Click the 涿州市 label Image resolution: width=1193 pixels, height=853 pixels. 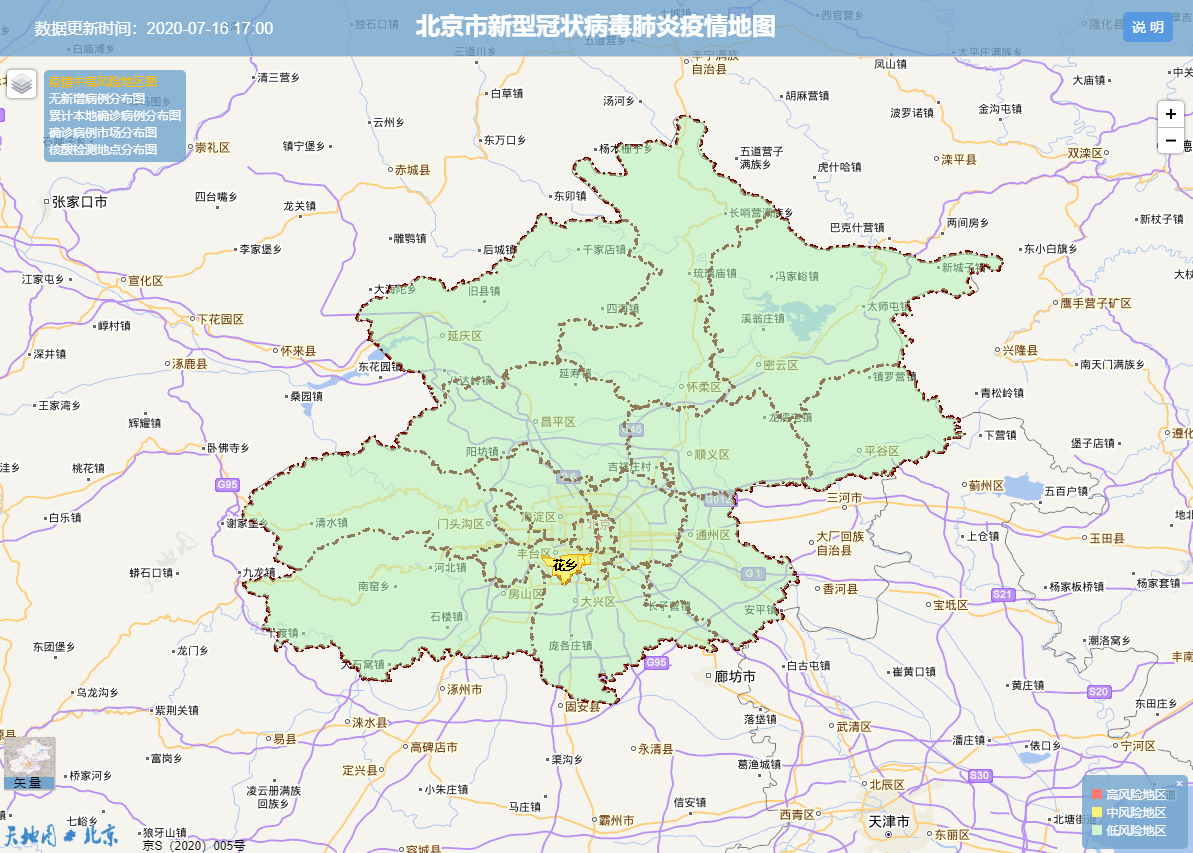[x=464, y=689]
